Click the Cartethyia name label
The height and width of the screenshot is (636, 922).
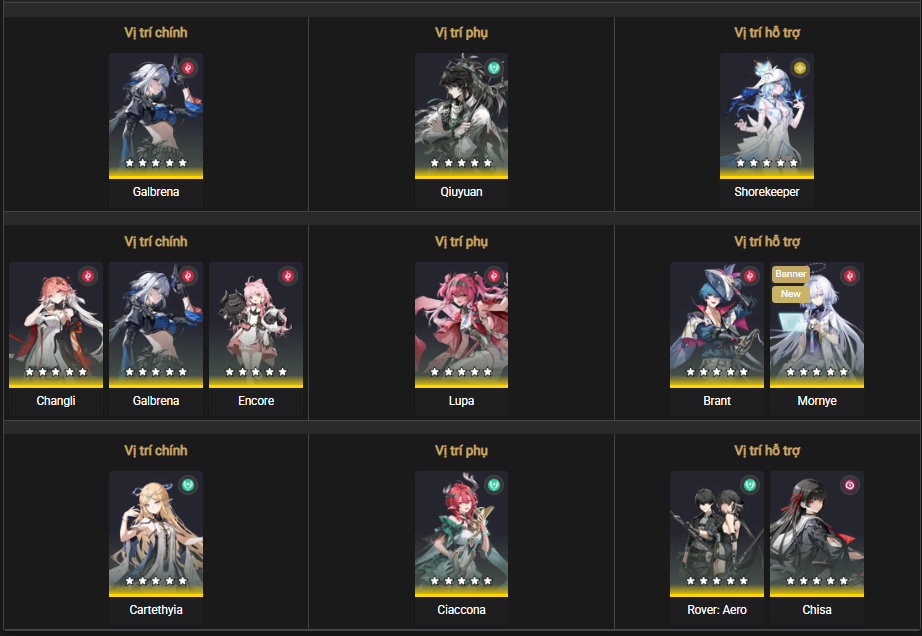tap(156, 610)
